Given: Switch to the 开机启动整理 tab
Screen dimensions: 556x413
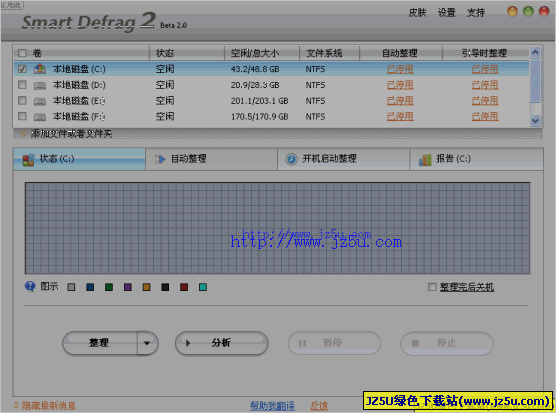Looking at the screenshot, I should pyautogui.click(x=344, y=159).
